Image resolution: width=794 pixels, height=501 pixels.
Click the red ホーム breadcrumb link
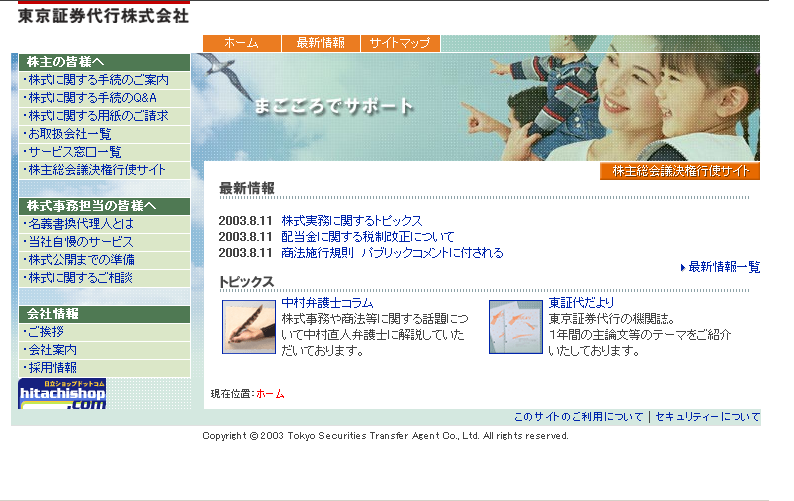[270, 394]
